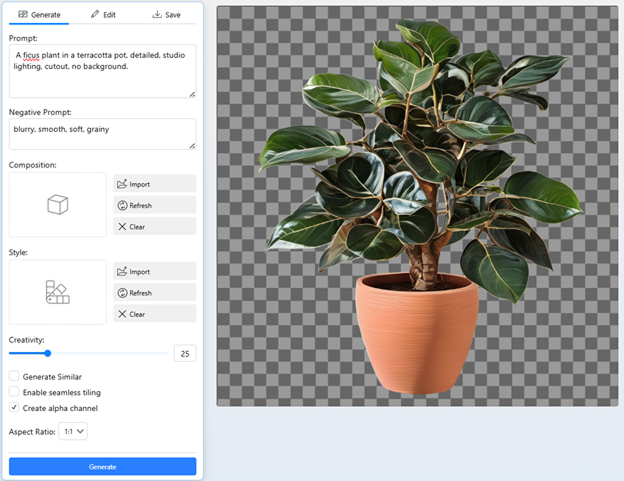Select the Generate tab
This screenshot has width=624, height=481.
point(39,15)
